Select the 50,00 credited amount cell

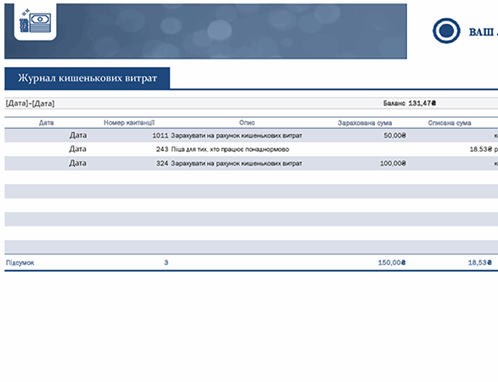click(395, 135)
